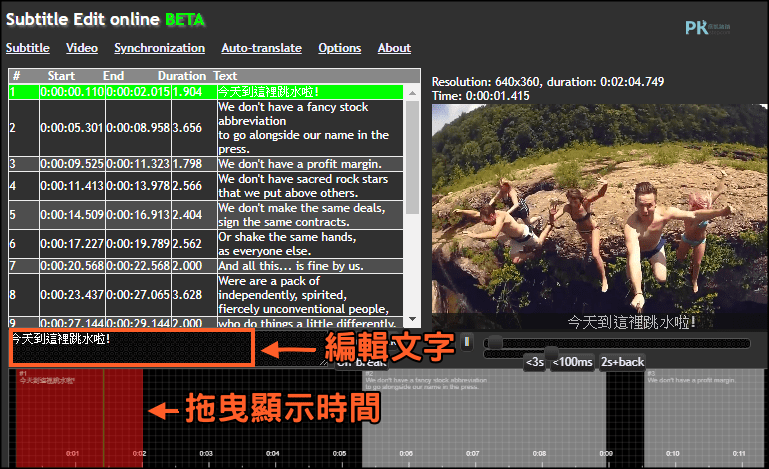The height and width of the screenshot is (469, 769).
Task: Jump back with the <3s button
Action: point(535,362)
